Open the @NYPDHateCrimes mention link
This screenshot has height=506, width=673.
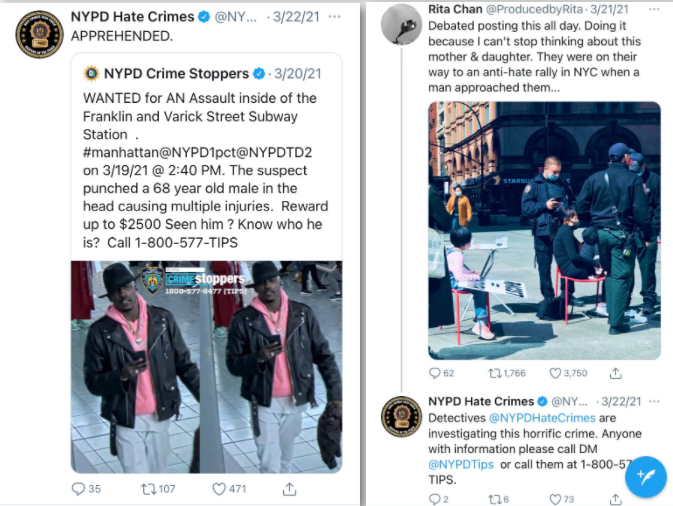click(x=542, y=418)
